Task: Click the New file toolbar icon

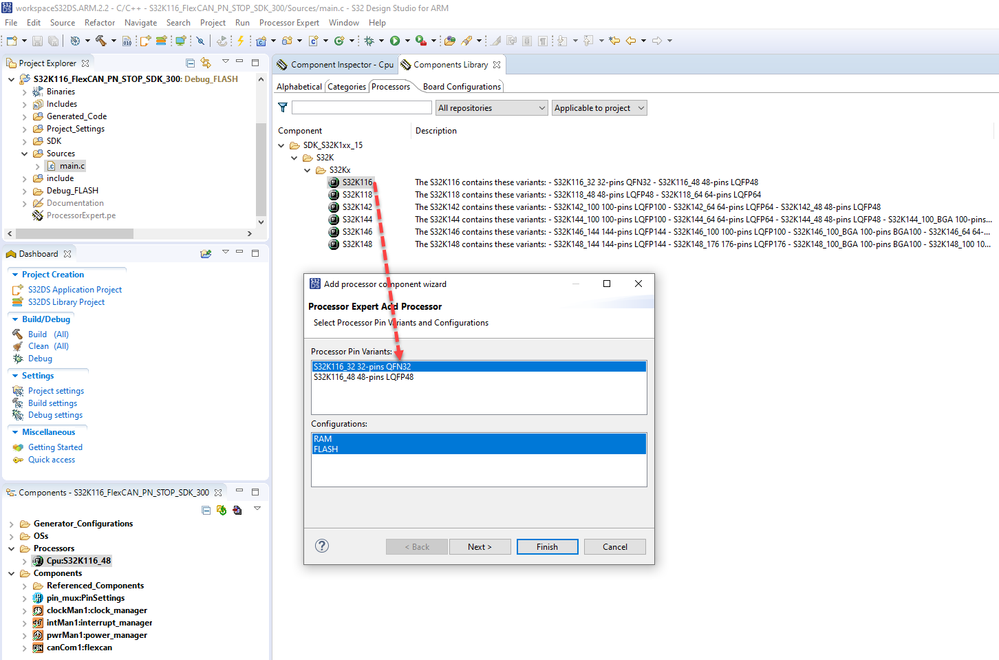Action: (11, 41)
